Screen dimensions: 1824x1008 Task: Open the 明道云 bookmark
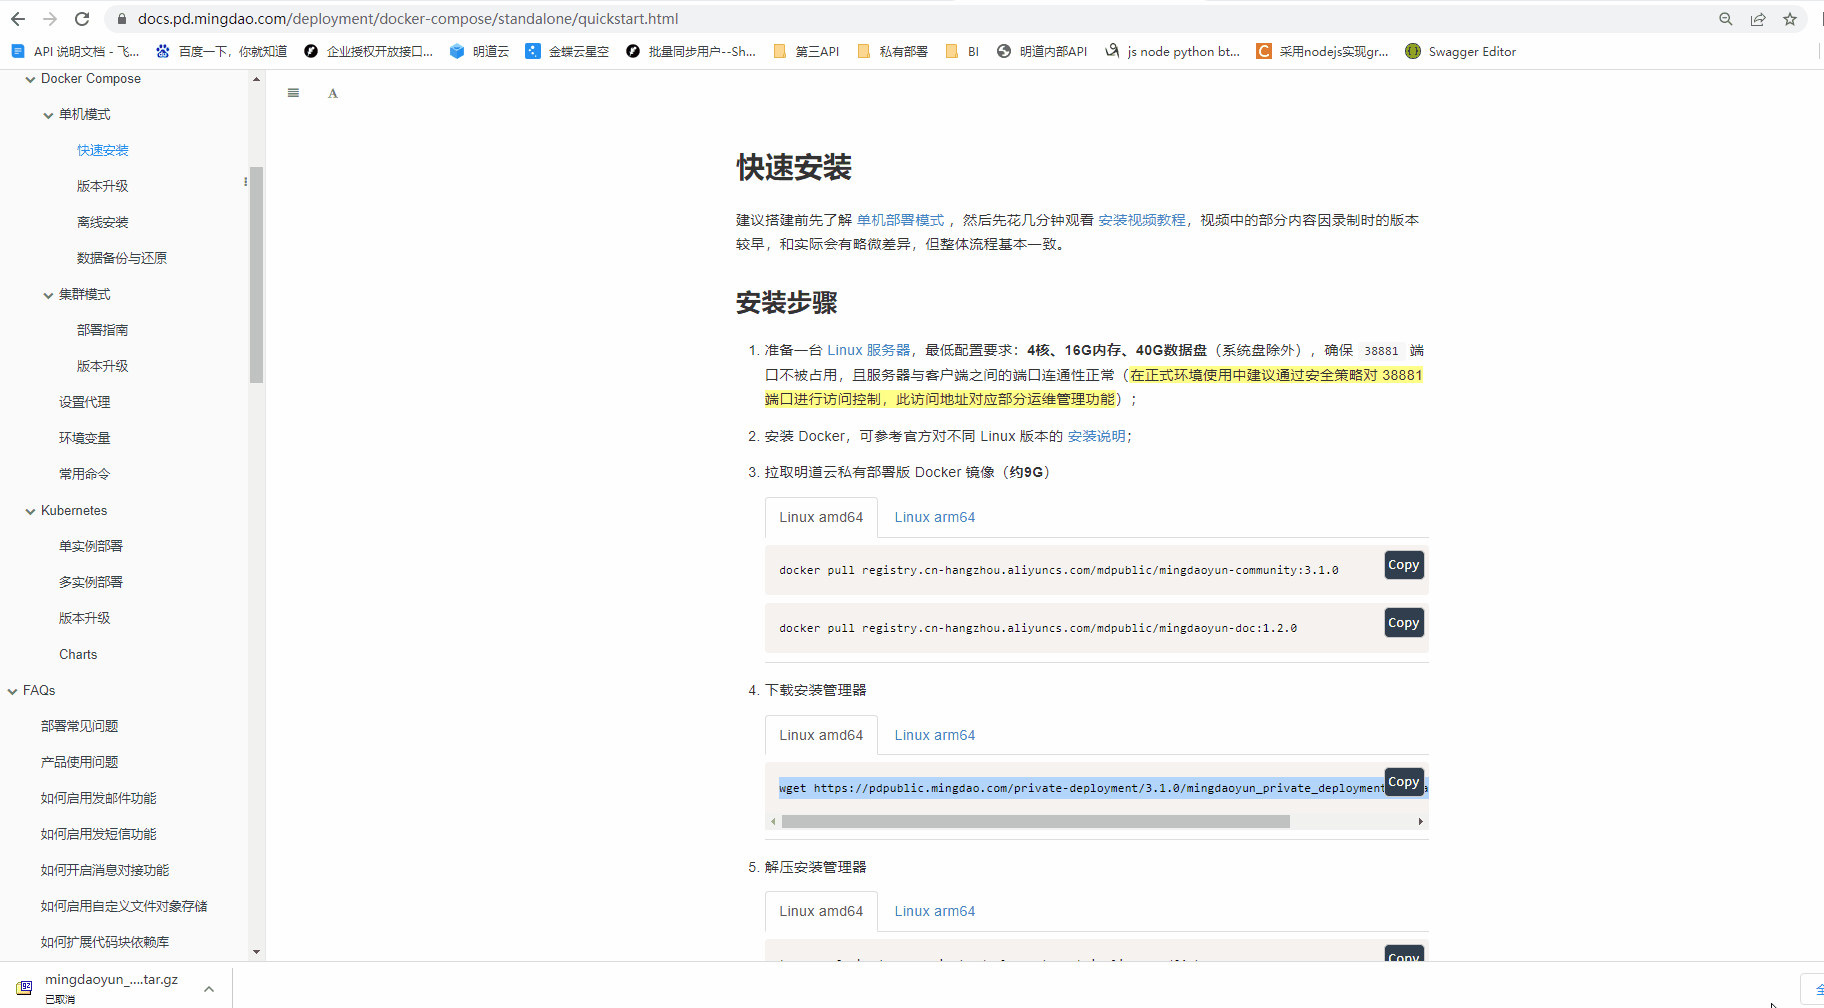pyautogui.click(x=479, y=51)
